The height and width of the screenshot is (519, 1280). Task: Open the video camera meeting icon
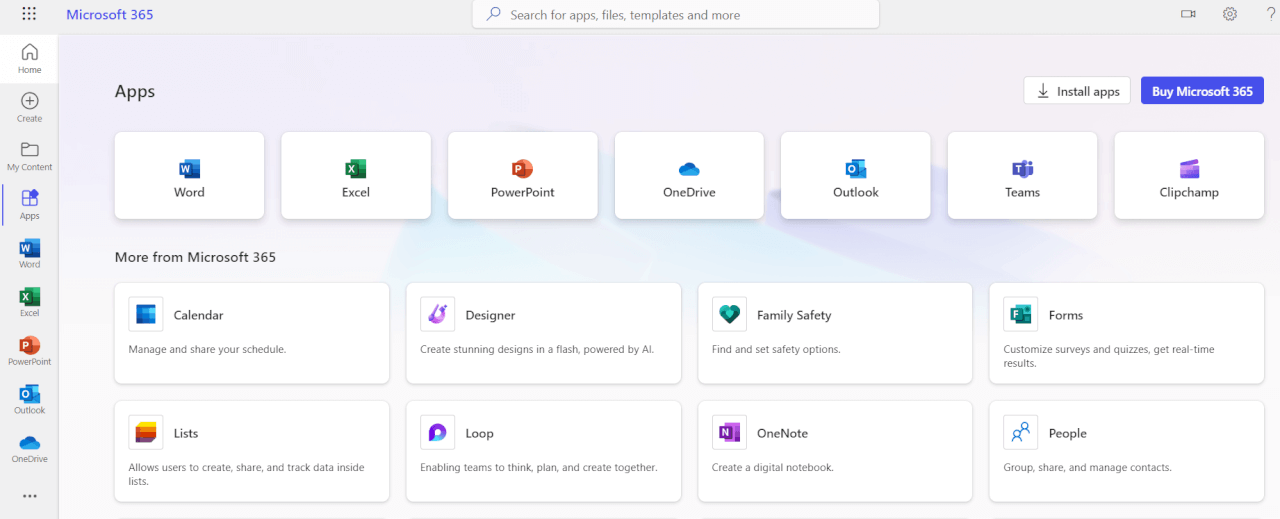pyautogui.click(x=1188, y=14)
